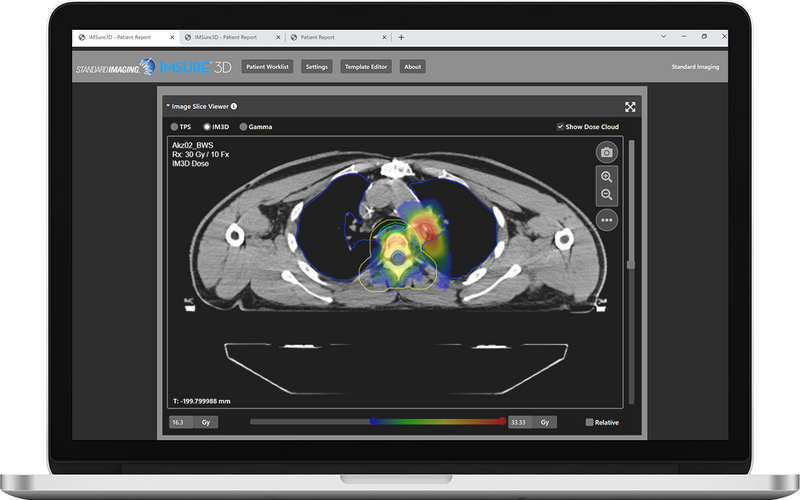Open a new browser tab
The height and width of the screenshot is (500, 800).
click(401, 37)
